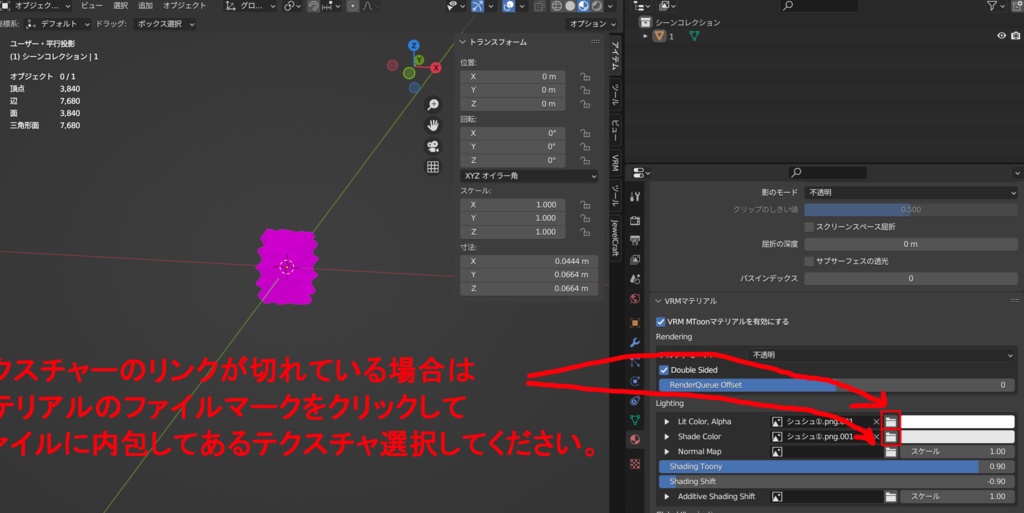
Task: Open the Scene properties tab icon
Action: [x=635, y=279]
